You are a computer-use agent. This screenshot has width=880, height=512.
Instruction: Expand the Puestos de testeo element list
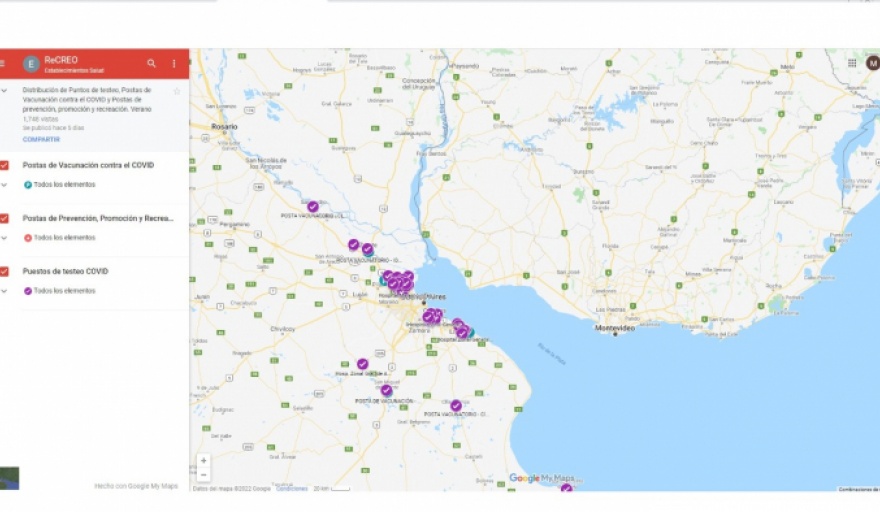click(4, 291)
